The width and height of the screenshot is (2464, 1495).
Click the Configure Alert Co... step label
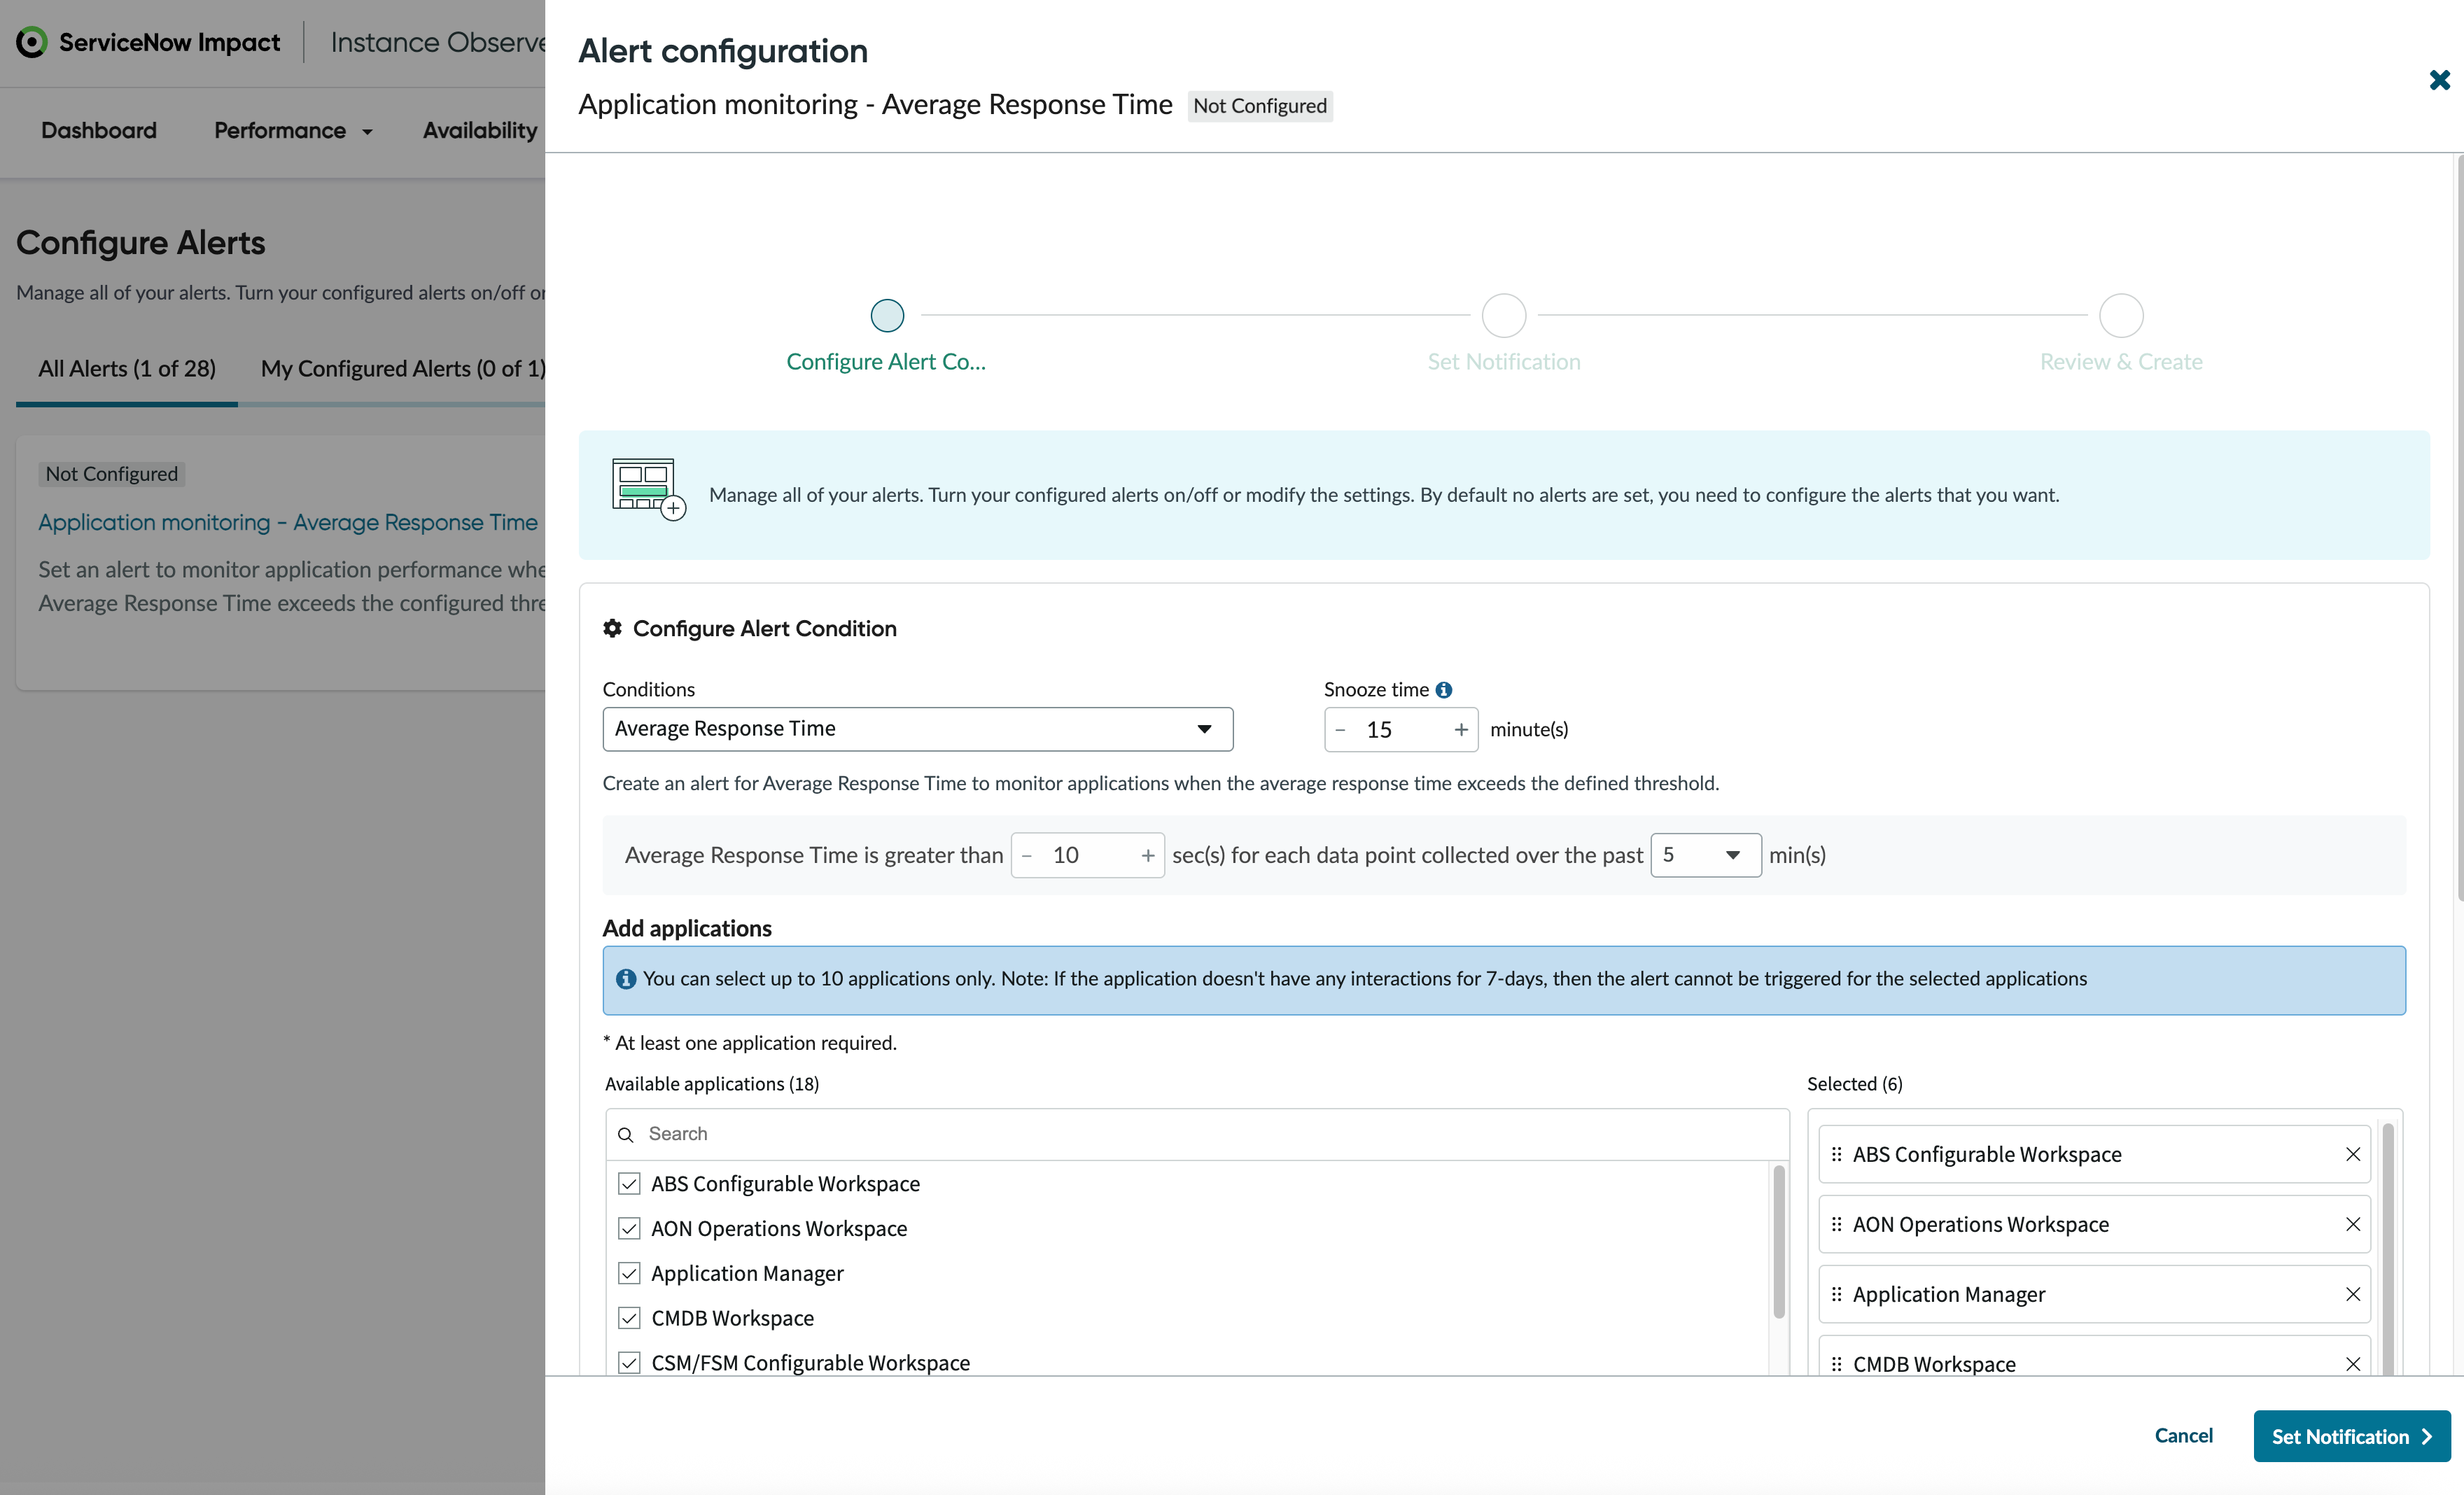point(886,362)
